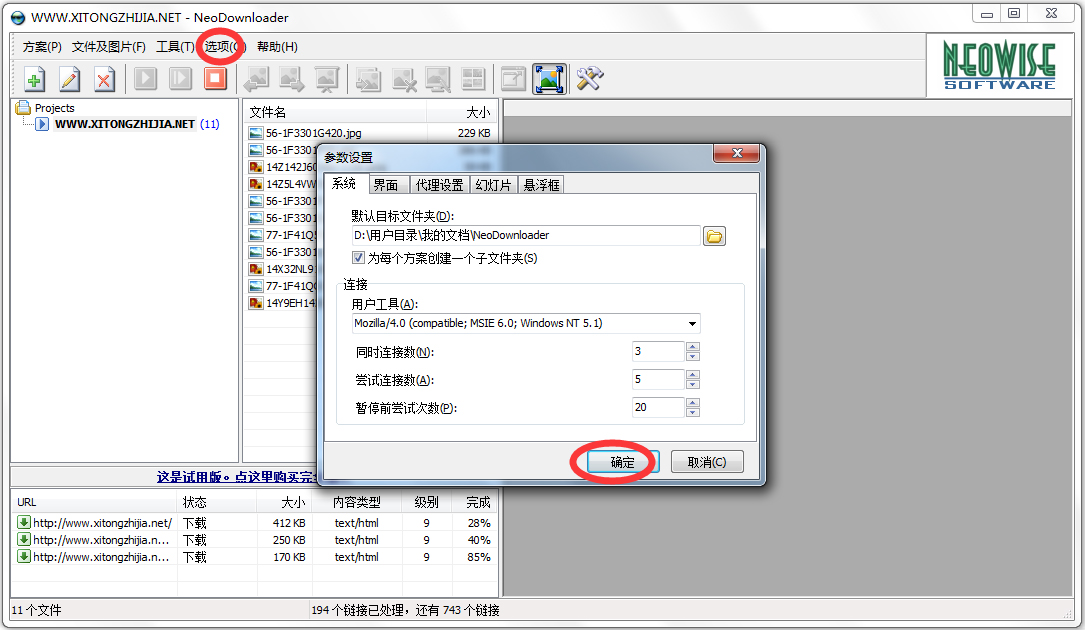The image size is (1085, 630).
Task: Edit the project using the pencil icon
Action: click(68, 79)
